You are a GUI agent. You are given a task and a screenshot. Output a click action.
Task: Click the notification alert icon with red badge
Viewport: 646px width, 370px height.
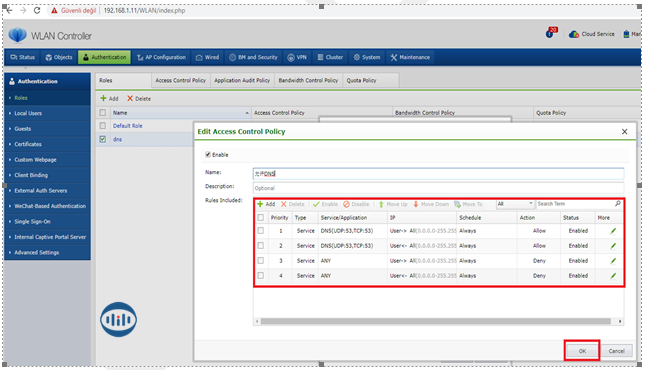pyautogui.click(x=551, y=33)
